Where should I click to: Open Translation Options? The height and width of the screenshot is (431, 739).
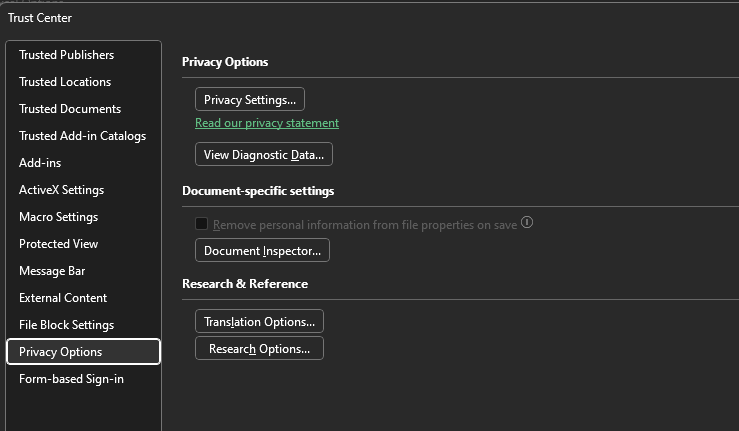(259, 321)
